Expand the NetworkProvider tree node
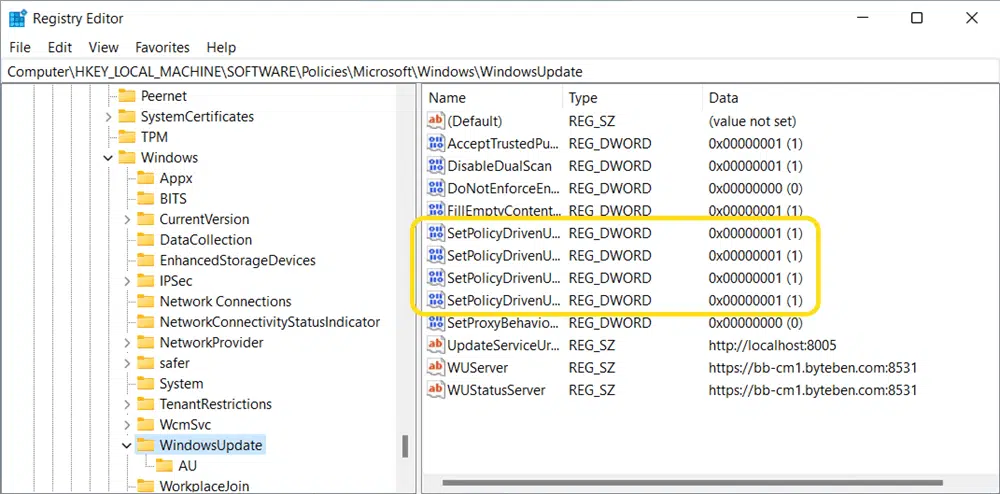Viewport: 1000px width, 494px height. [x=127, y=342]
